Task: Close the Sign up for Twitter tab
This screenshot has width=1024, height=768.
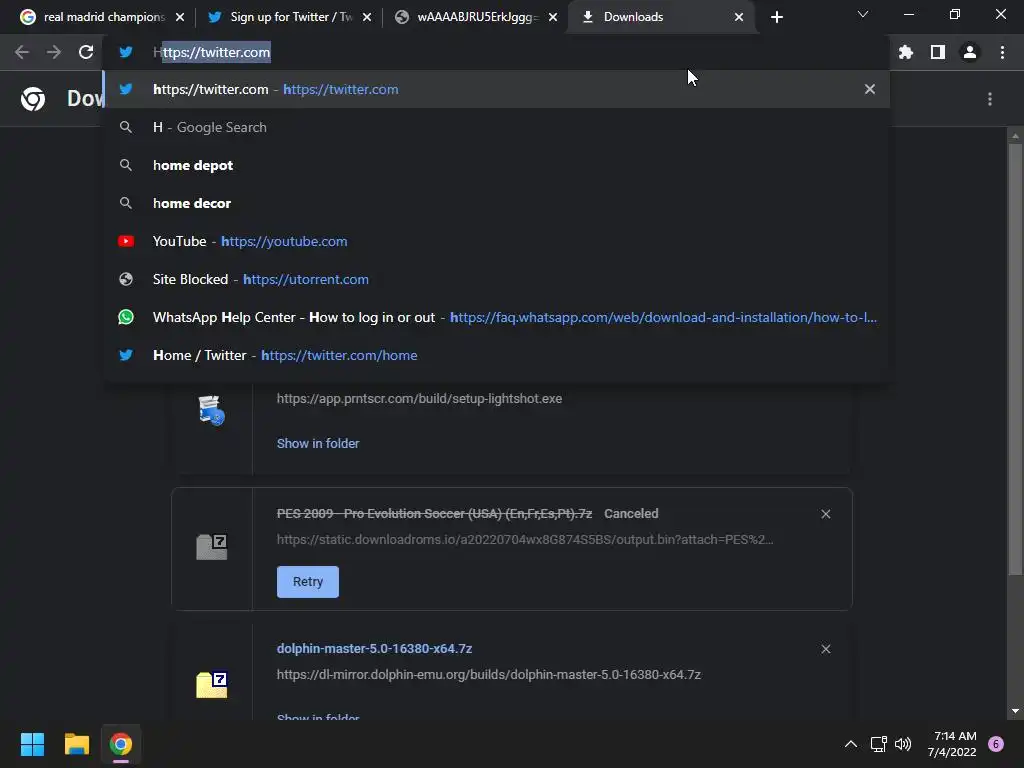Action: point(367,17)
